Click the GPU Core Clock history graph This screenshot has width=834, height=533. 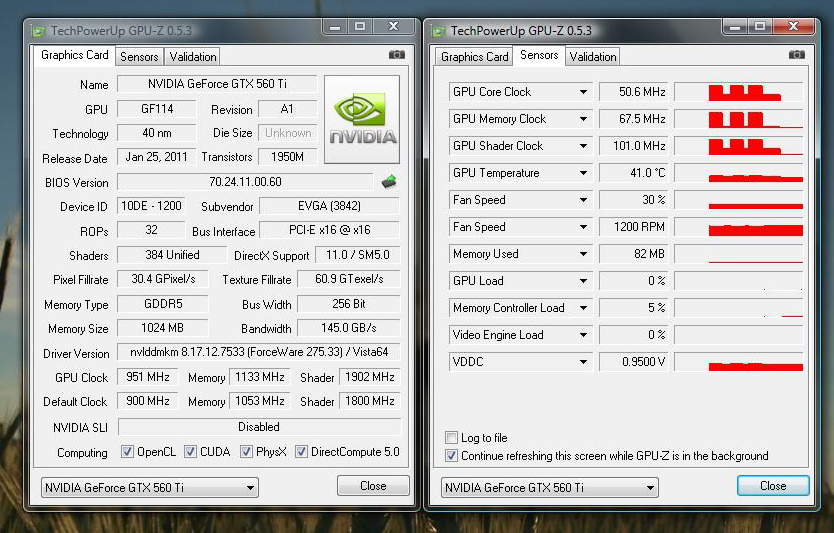pos(739,92)
